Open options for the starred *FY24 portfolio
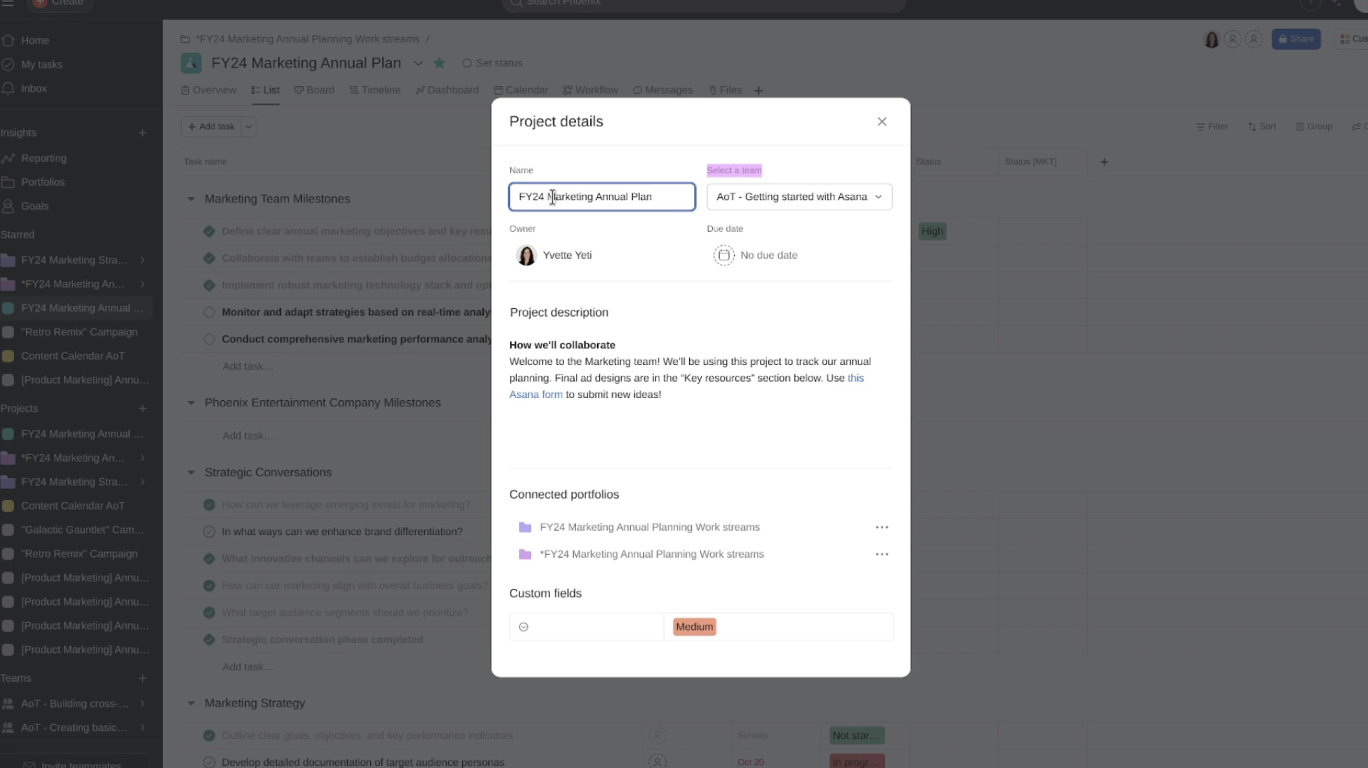Image resolution: width=1368 pixels, height=768 pixels. 882,554
